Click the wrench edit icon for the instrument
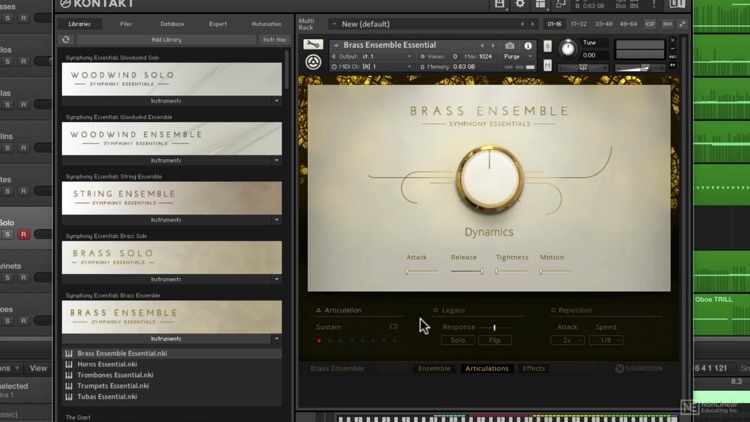Image resolution: width=750 pixels, height=422 pixels. 313,45
